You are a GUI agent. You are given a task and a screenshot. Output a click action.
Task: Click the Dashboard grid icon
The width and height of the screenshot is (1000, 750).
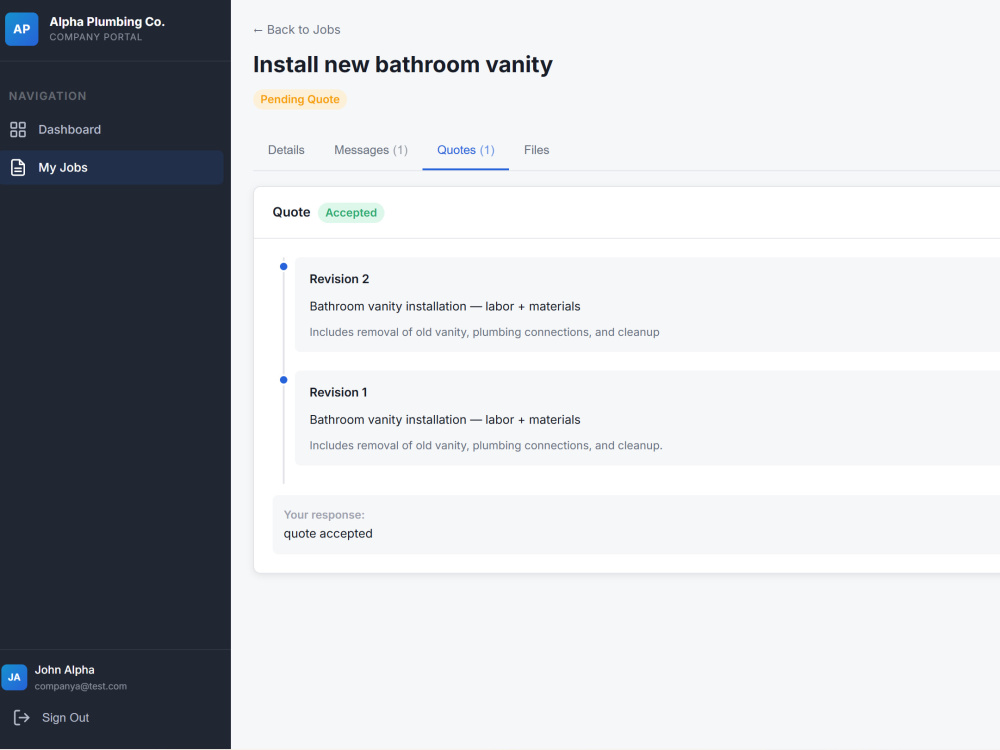tap(18, 129)
